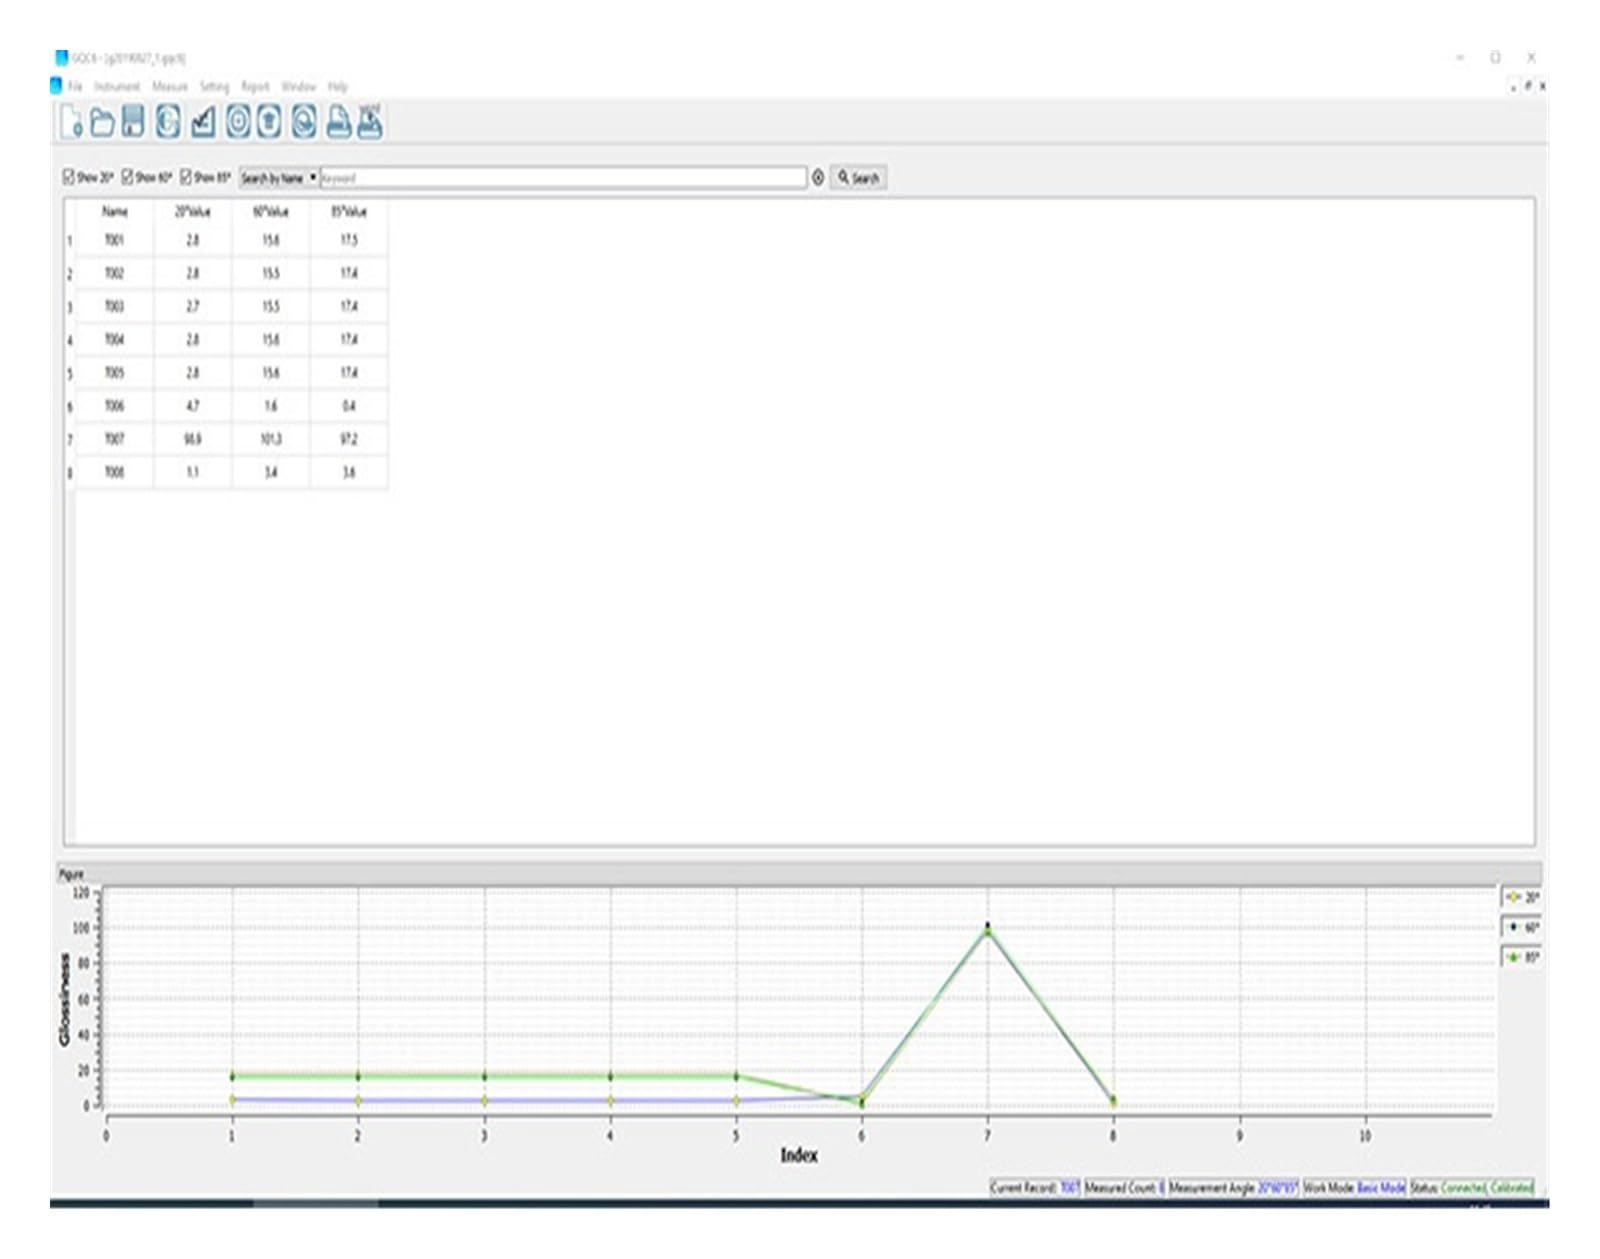Open the Measure menu
Image resolution: width=1600 pixels, height=1259 pixels.
point(170,87)
